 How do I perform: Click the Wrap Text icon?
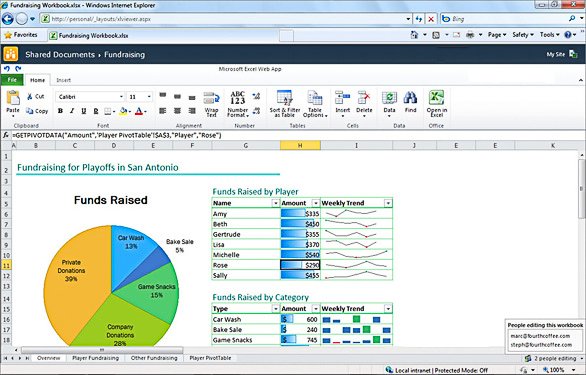(x=212, y=99)
